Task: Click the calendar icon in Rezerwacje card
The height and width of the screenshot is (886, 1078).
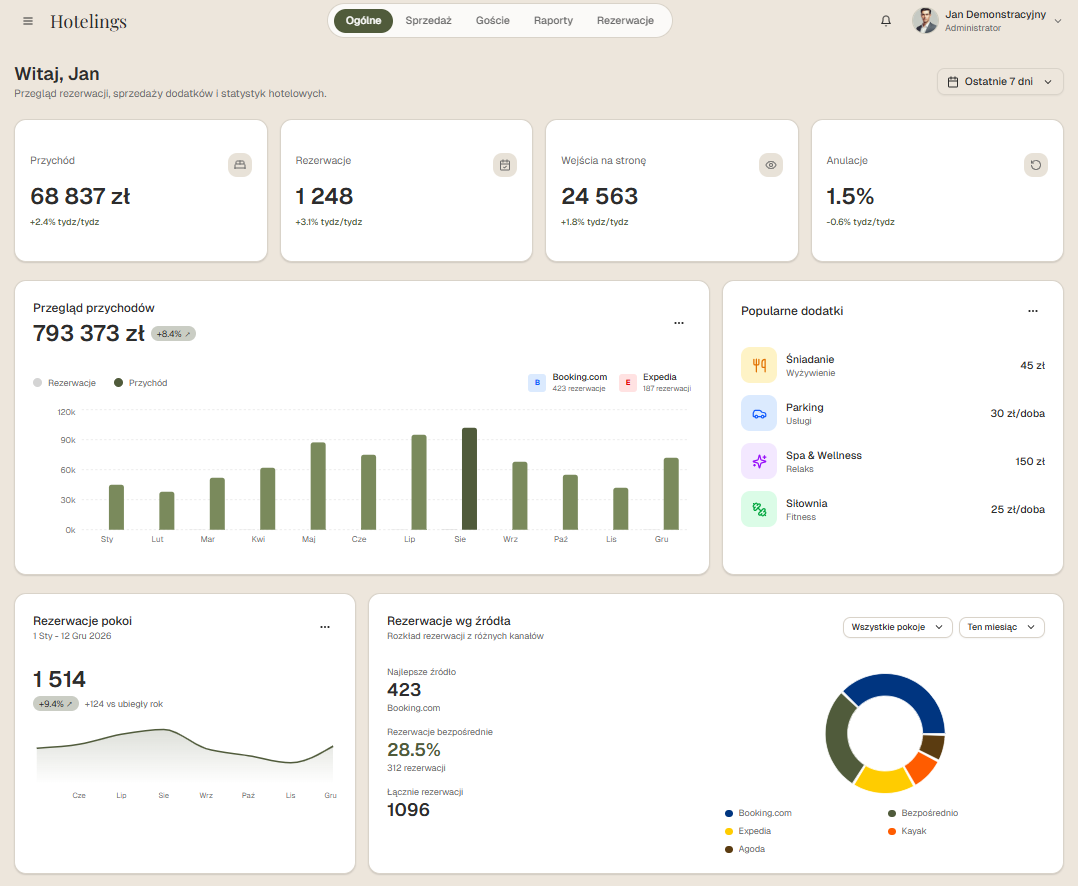Action: 505,165
